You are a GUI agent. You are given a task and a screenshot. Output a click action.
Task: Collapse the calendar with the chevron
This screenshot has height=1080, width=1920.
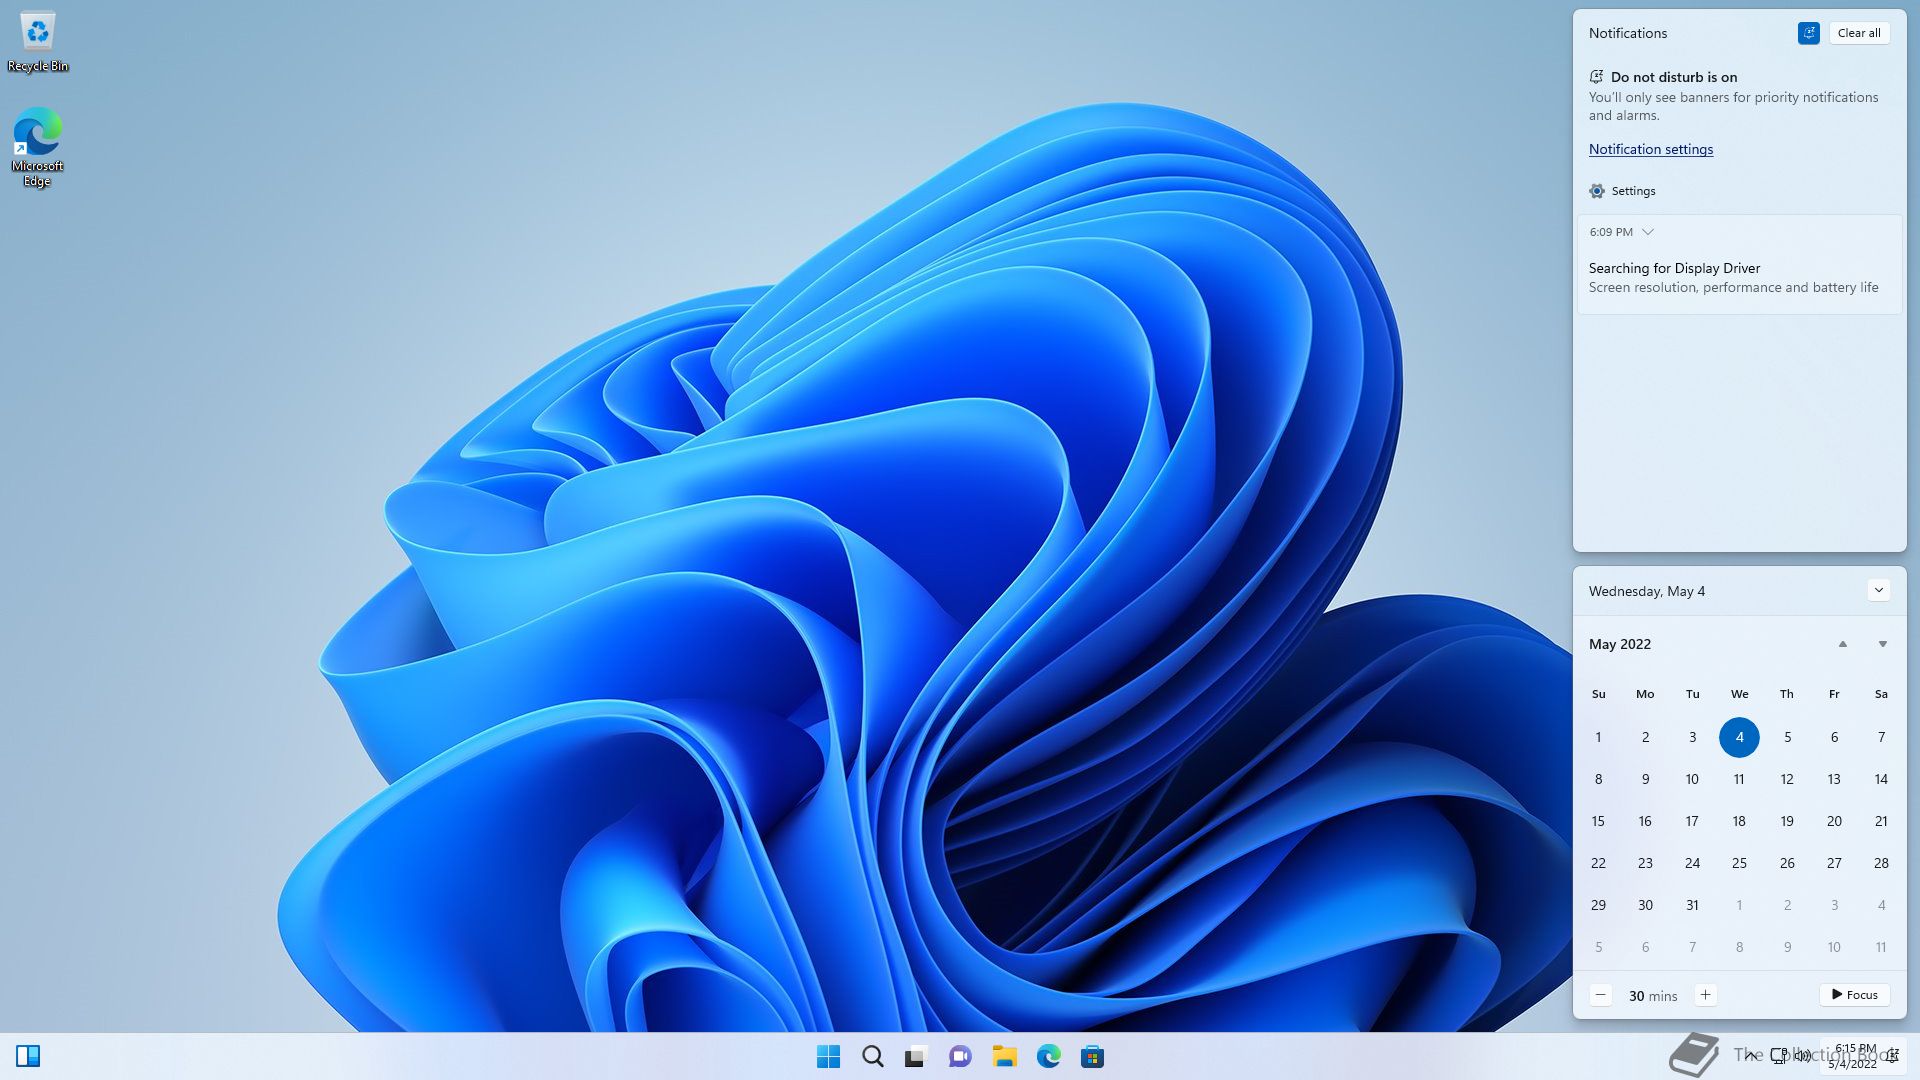coord(1878,590)
